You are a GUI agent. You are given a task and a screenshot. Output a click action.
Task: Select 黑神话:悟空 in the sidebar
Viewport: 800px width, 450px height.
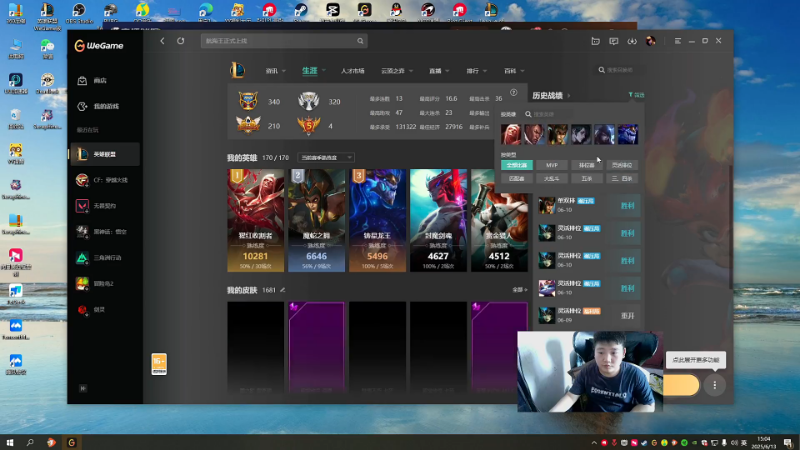(x=105, y=232)
